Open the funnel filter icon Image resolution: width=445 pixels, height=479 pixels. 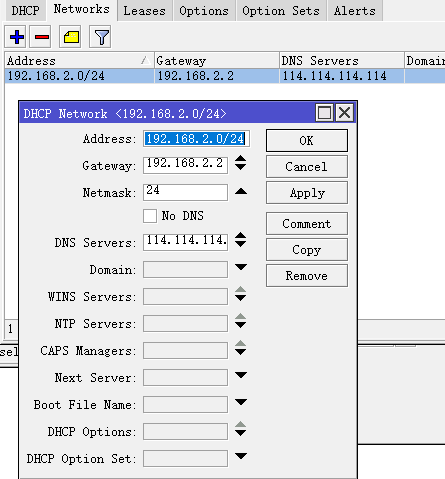tap(101, 37)
